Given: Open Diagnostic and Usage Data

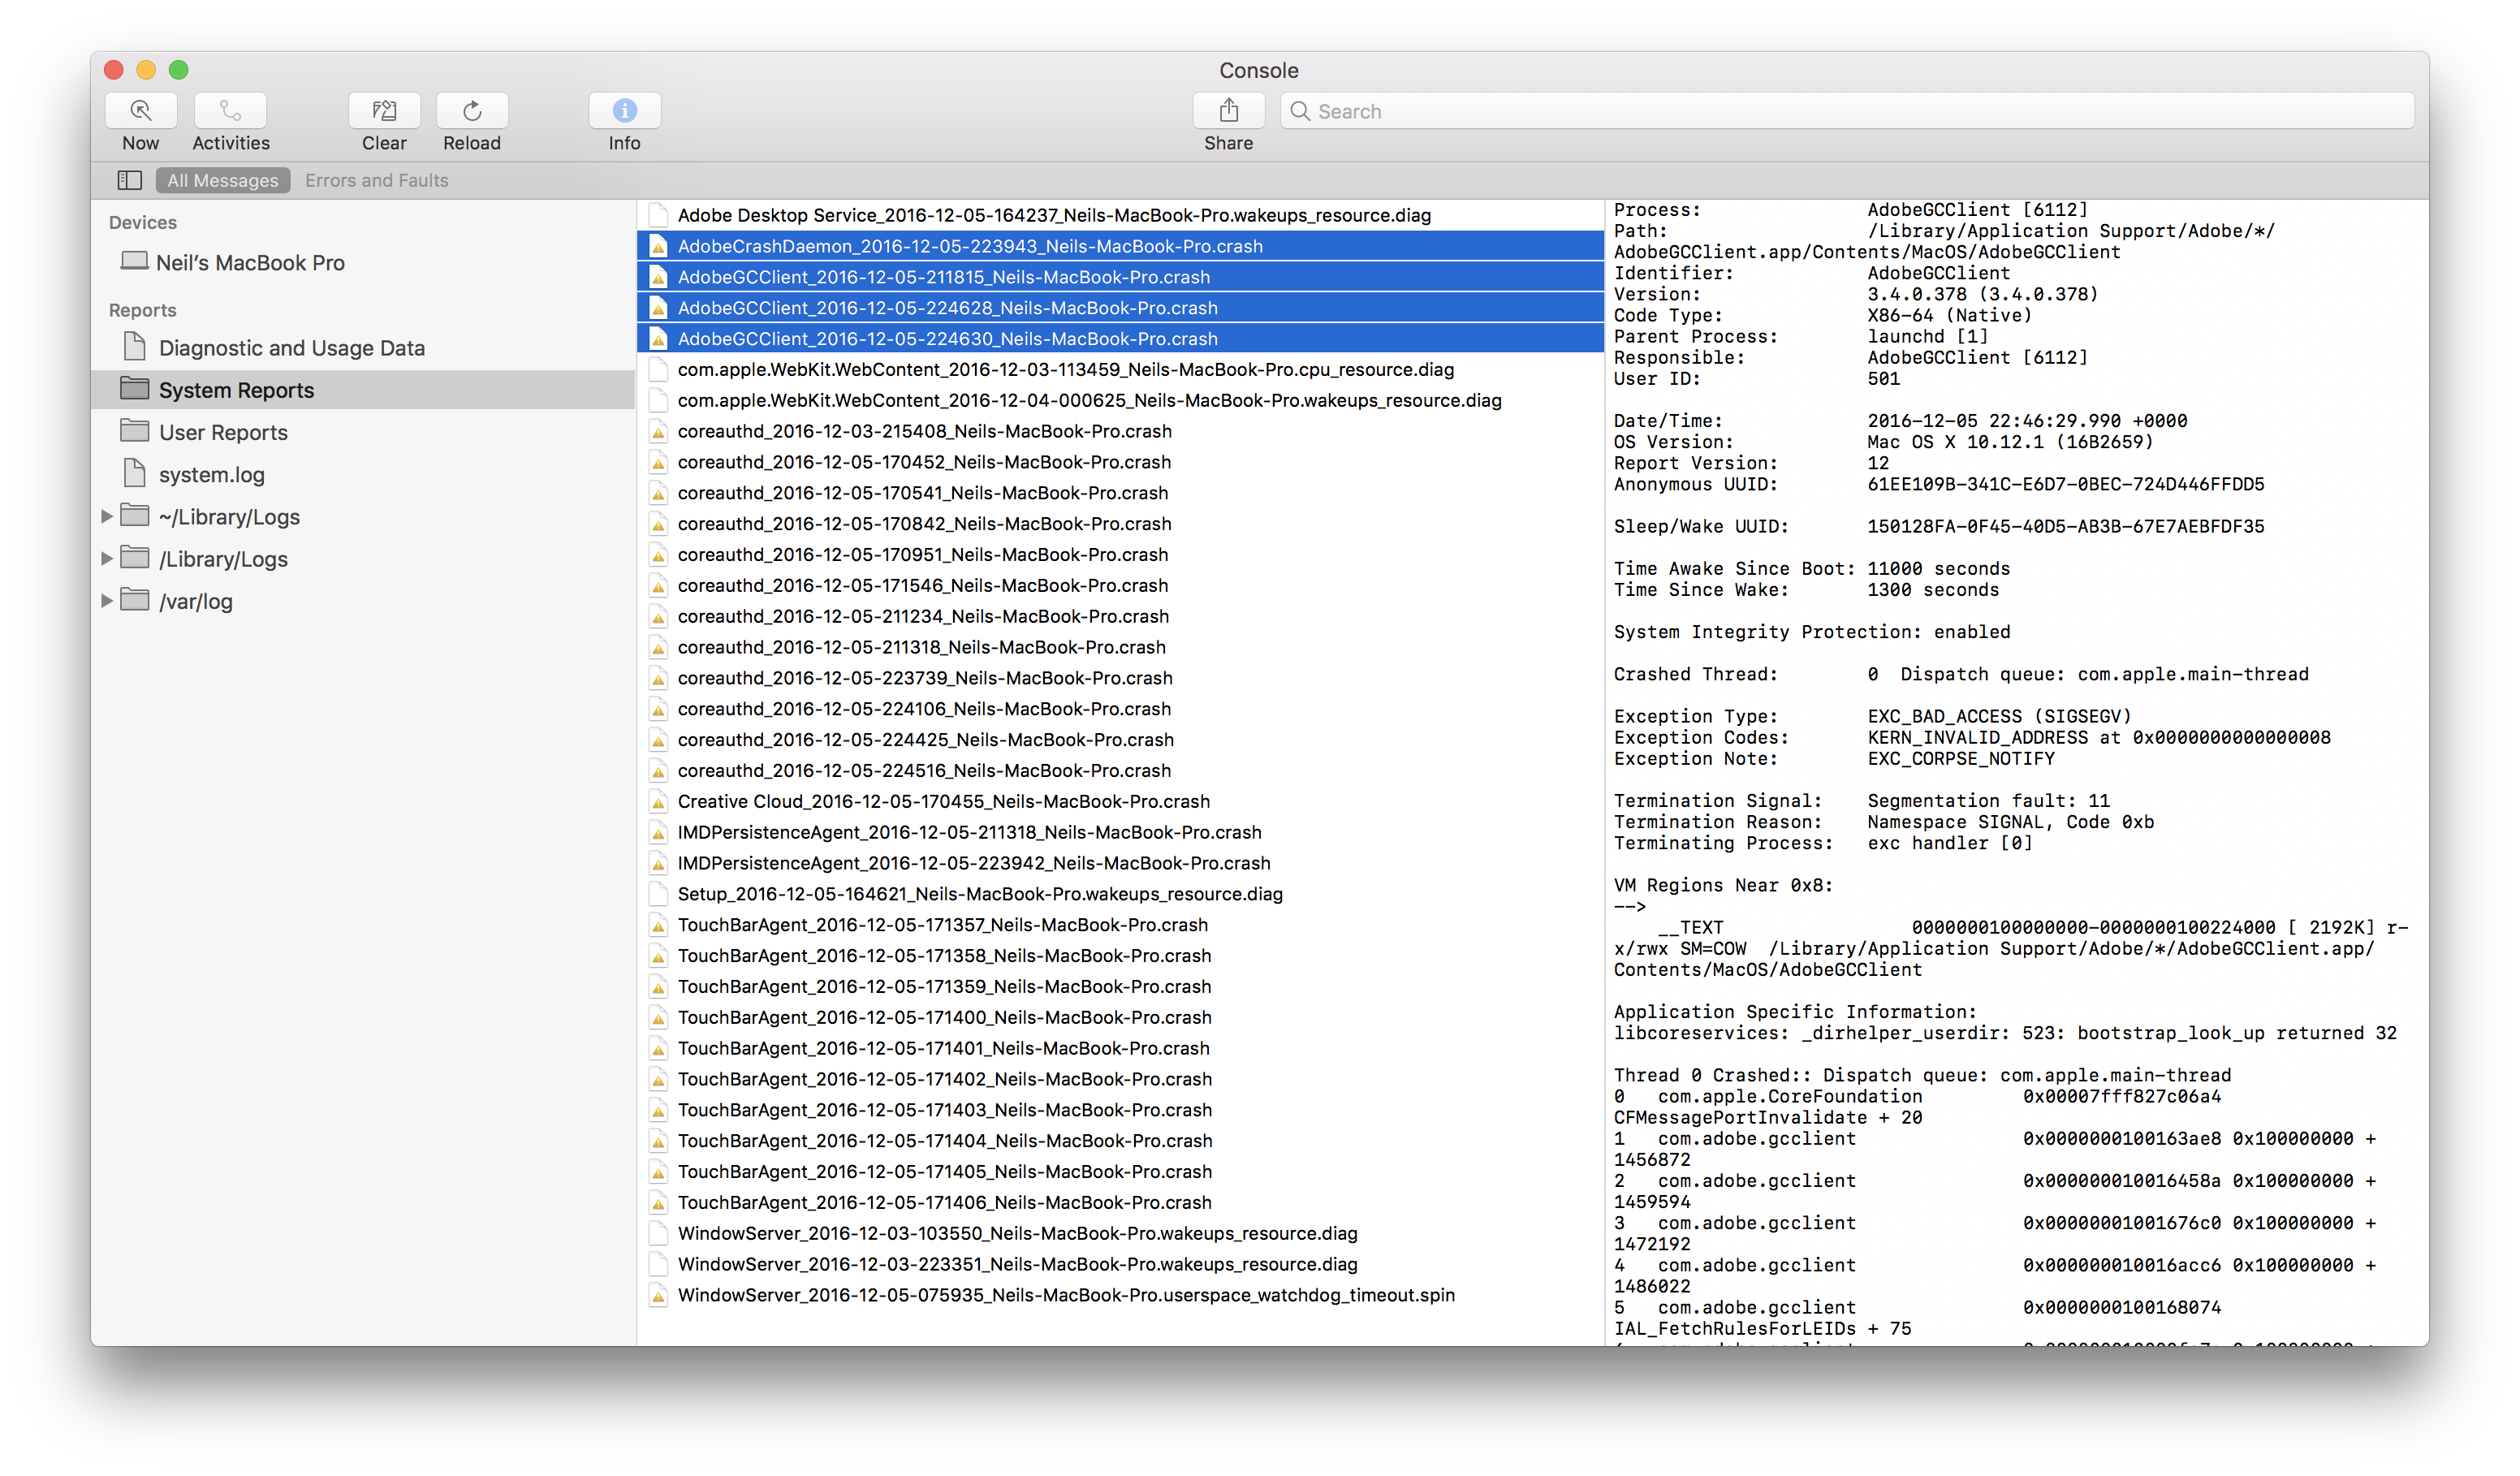Looking at the screenshot, I should 362,348.
